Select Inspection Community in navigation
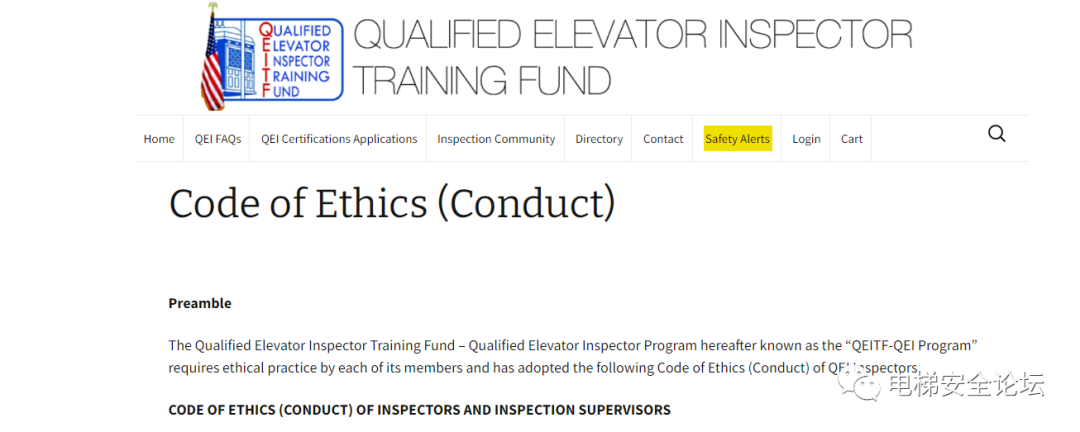This screenshot has width=1080, height=432. (x=496, y=138)
